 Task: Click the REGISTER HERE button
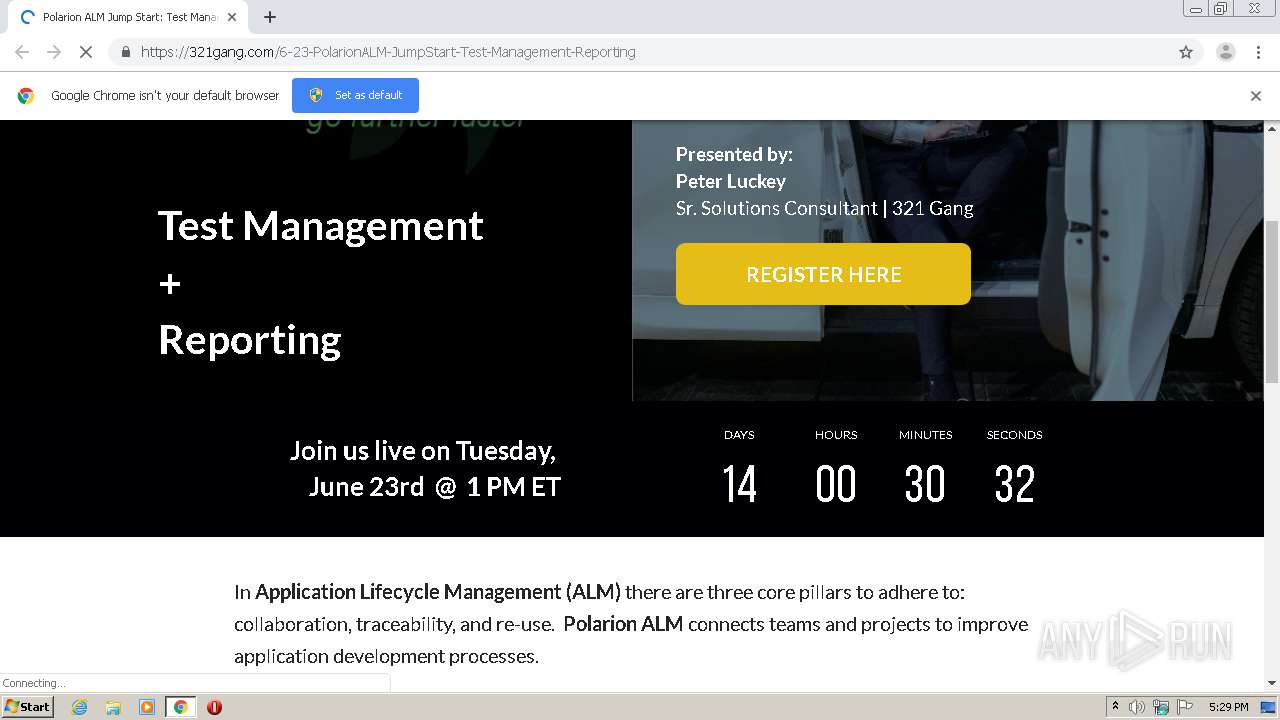[823, 274]
